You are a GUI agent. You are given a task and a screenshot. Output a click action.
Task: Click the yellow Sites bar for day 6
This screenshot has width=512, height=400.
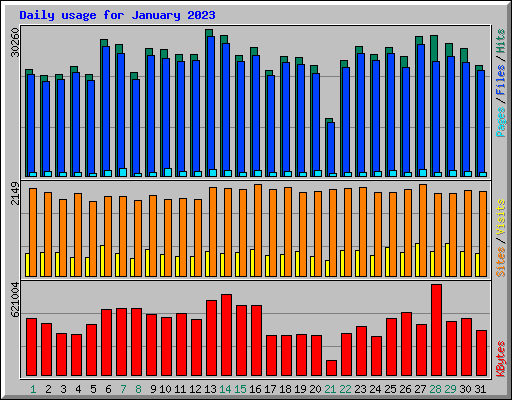[102, 261]
